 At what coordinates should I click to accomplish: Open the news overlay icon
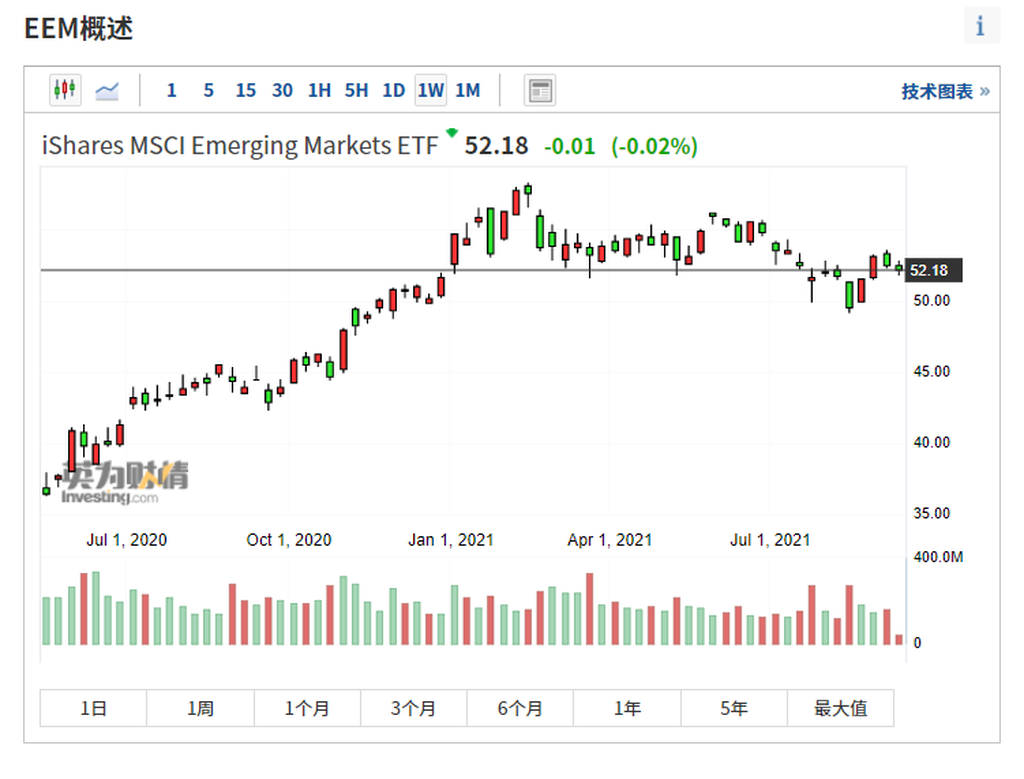(539, 90)
